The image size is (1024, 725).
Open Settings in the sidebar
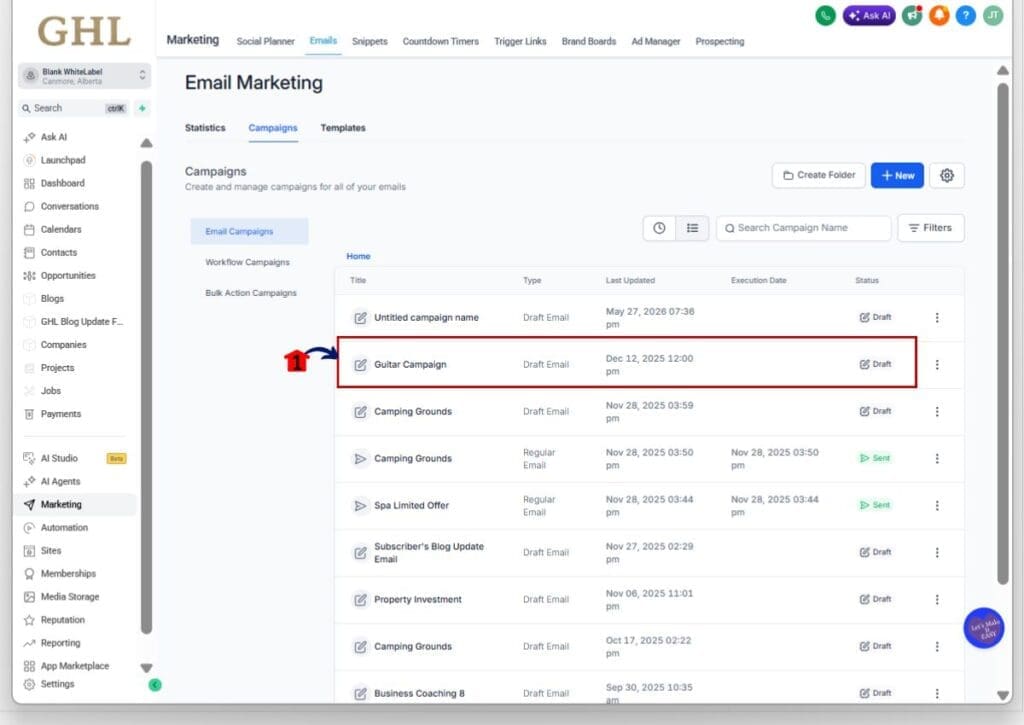[x=57, y=685]
